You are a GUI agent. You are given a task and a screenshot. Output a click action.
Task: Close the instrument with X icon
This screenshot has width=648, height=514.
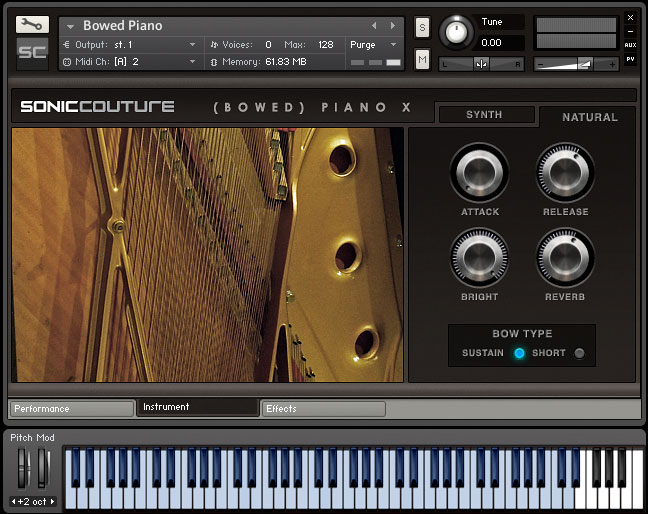pos(630,17)
